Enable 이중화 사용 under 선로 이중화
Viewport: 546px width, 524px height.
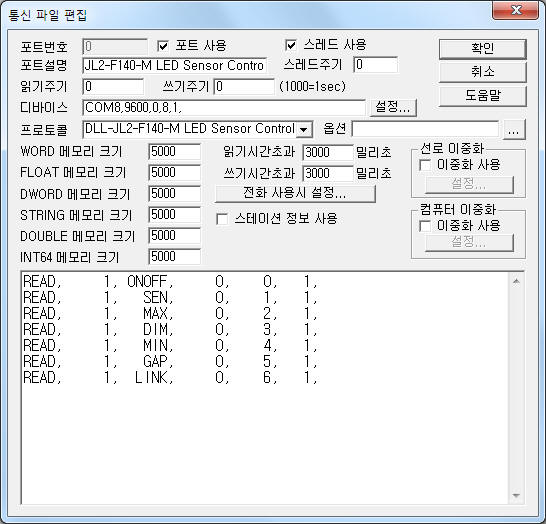[425, 165]
